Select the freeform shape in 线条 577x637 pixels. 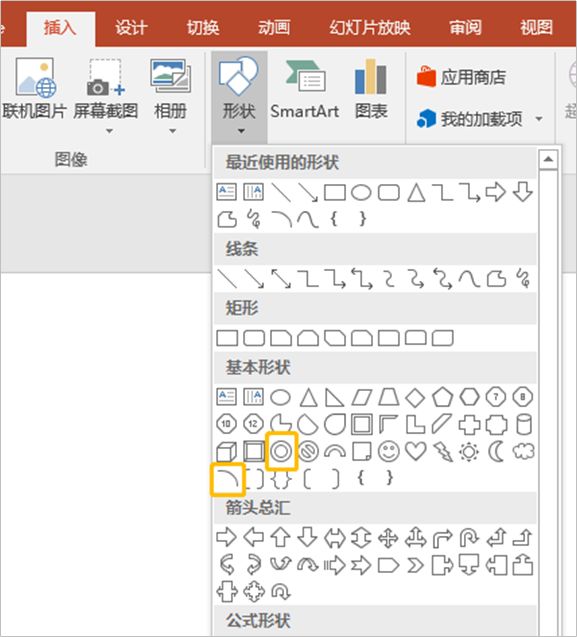click(x=497, y=279)
